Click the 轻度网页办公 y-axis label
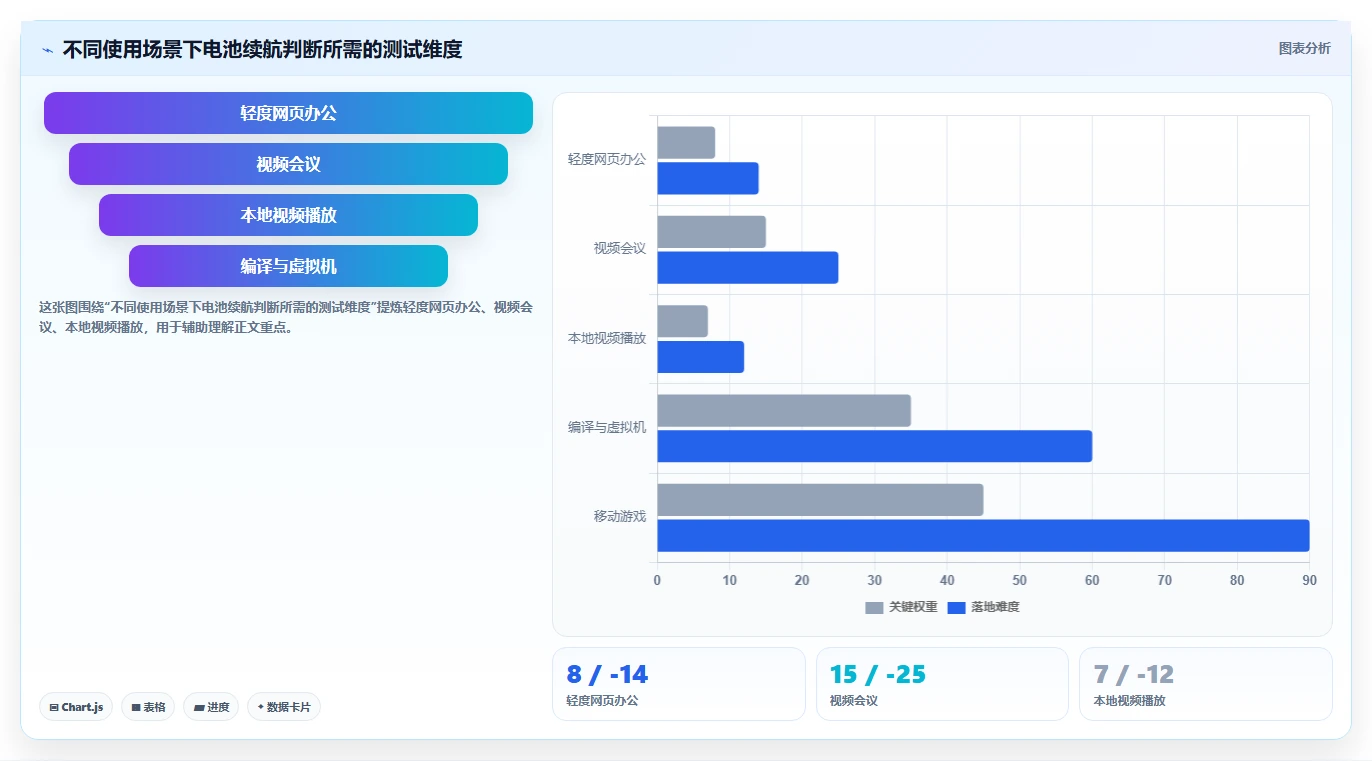The width and height of the screenshot is (1372, 761). 607,159
